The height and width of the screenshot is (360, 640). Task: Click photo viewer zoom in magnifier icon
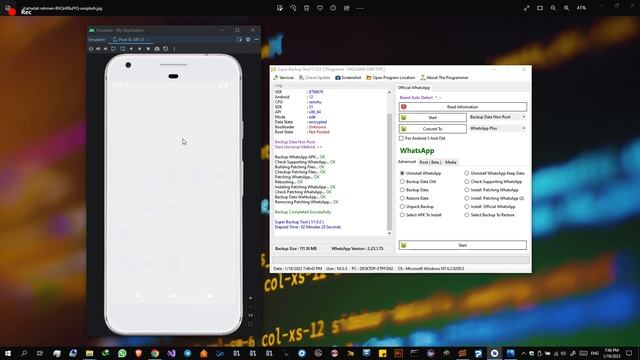tap(567, 8)
